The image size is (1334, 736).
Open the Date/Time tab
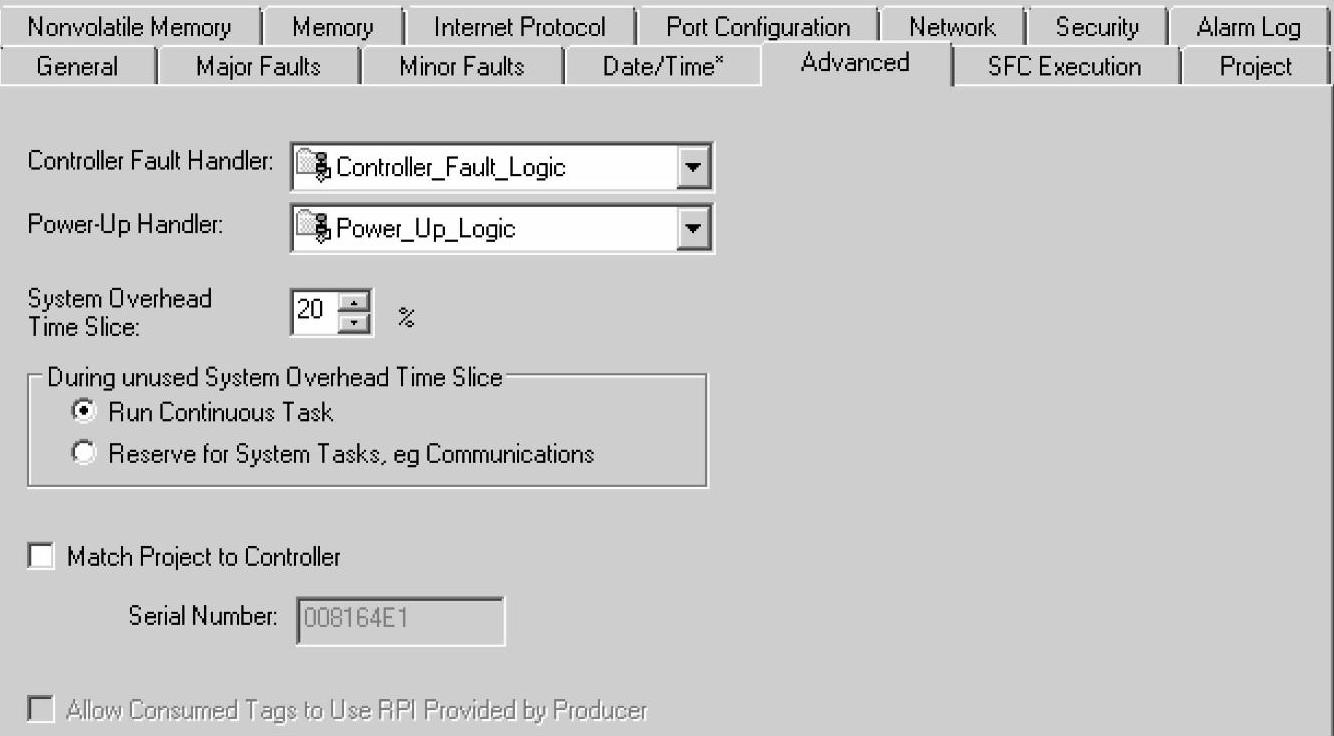pos(664,67)
